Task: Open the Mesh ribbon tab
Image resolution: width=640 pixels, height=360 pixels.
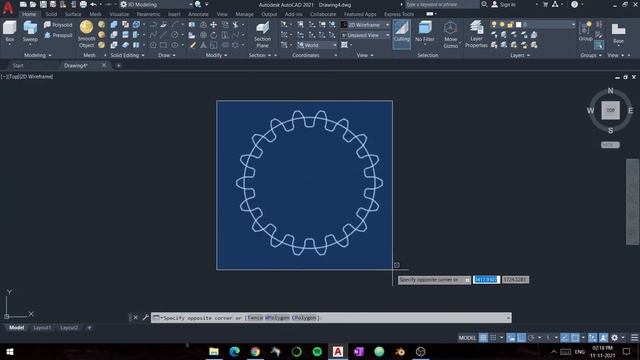Action: click(x=96, y=14)
